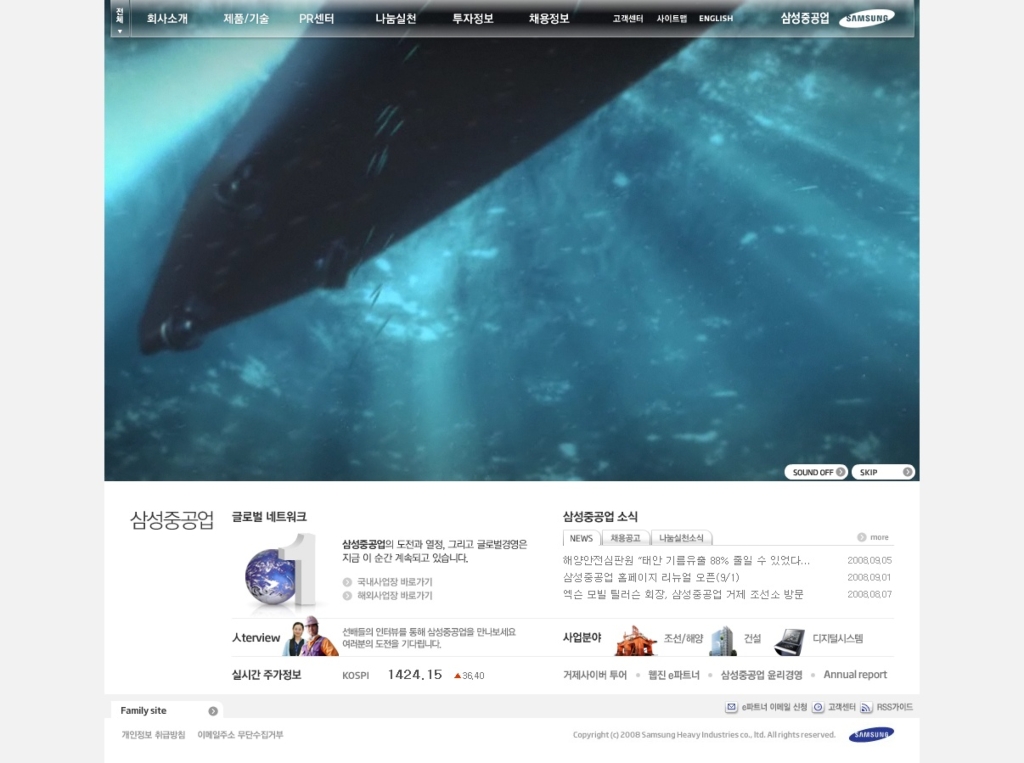Click the footer 고객센터 circle icon
The height and width of the screenshot is (763, 1024).
click(818, 707)
